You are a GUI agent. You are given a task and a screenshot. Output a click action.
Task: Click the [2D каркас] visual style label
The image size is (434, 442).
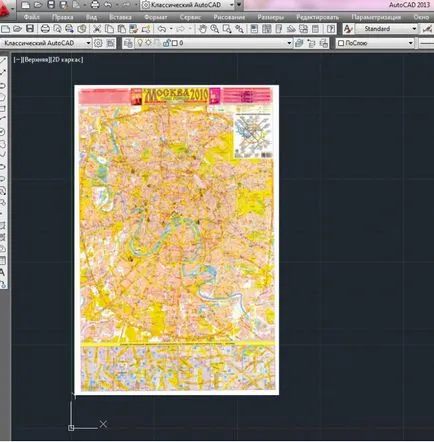click(x=67, y=60)
